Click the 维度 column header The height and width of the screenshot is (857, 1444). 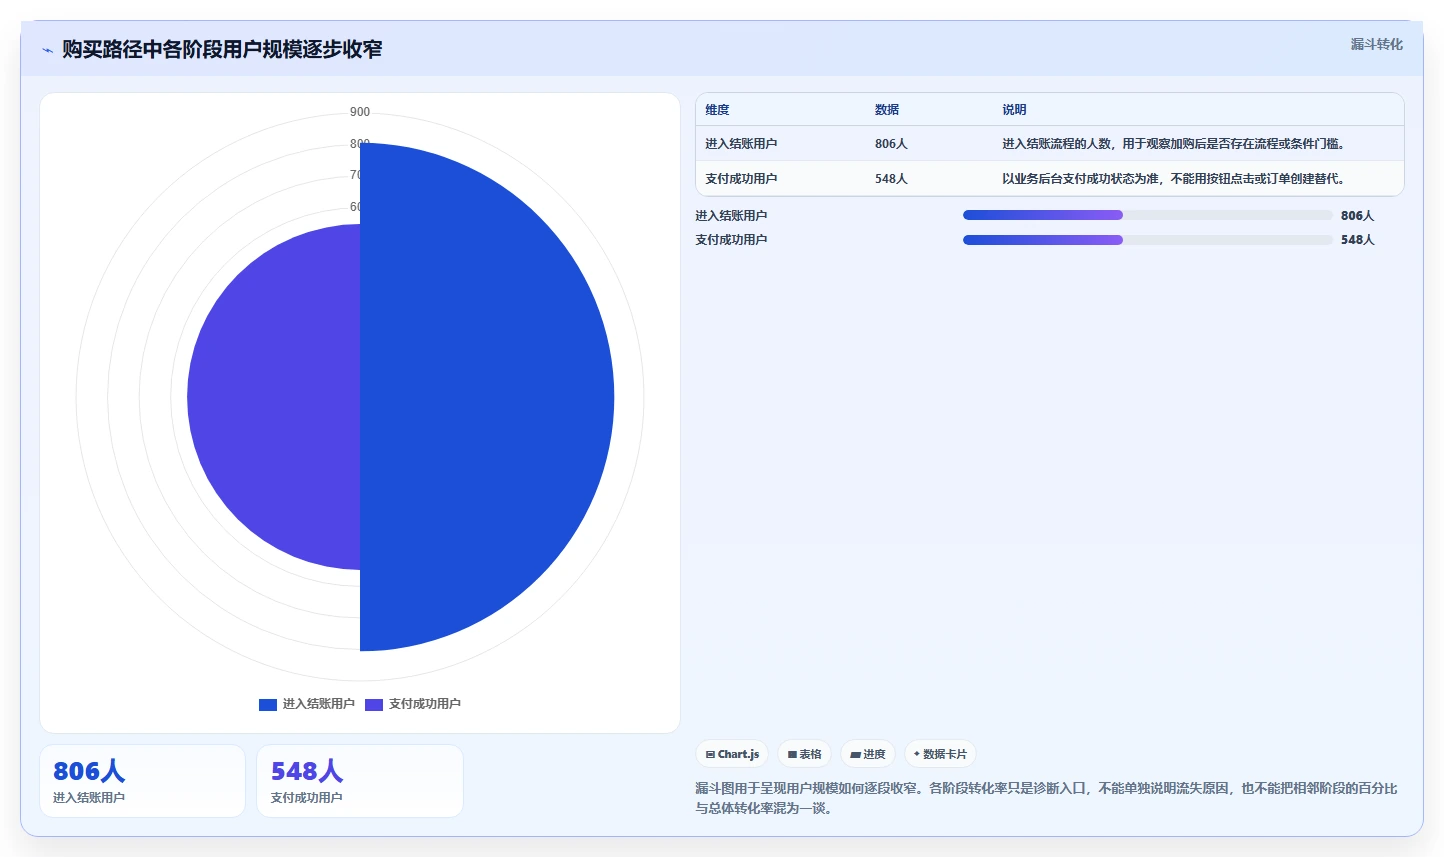[717, 110]
